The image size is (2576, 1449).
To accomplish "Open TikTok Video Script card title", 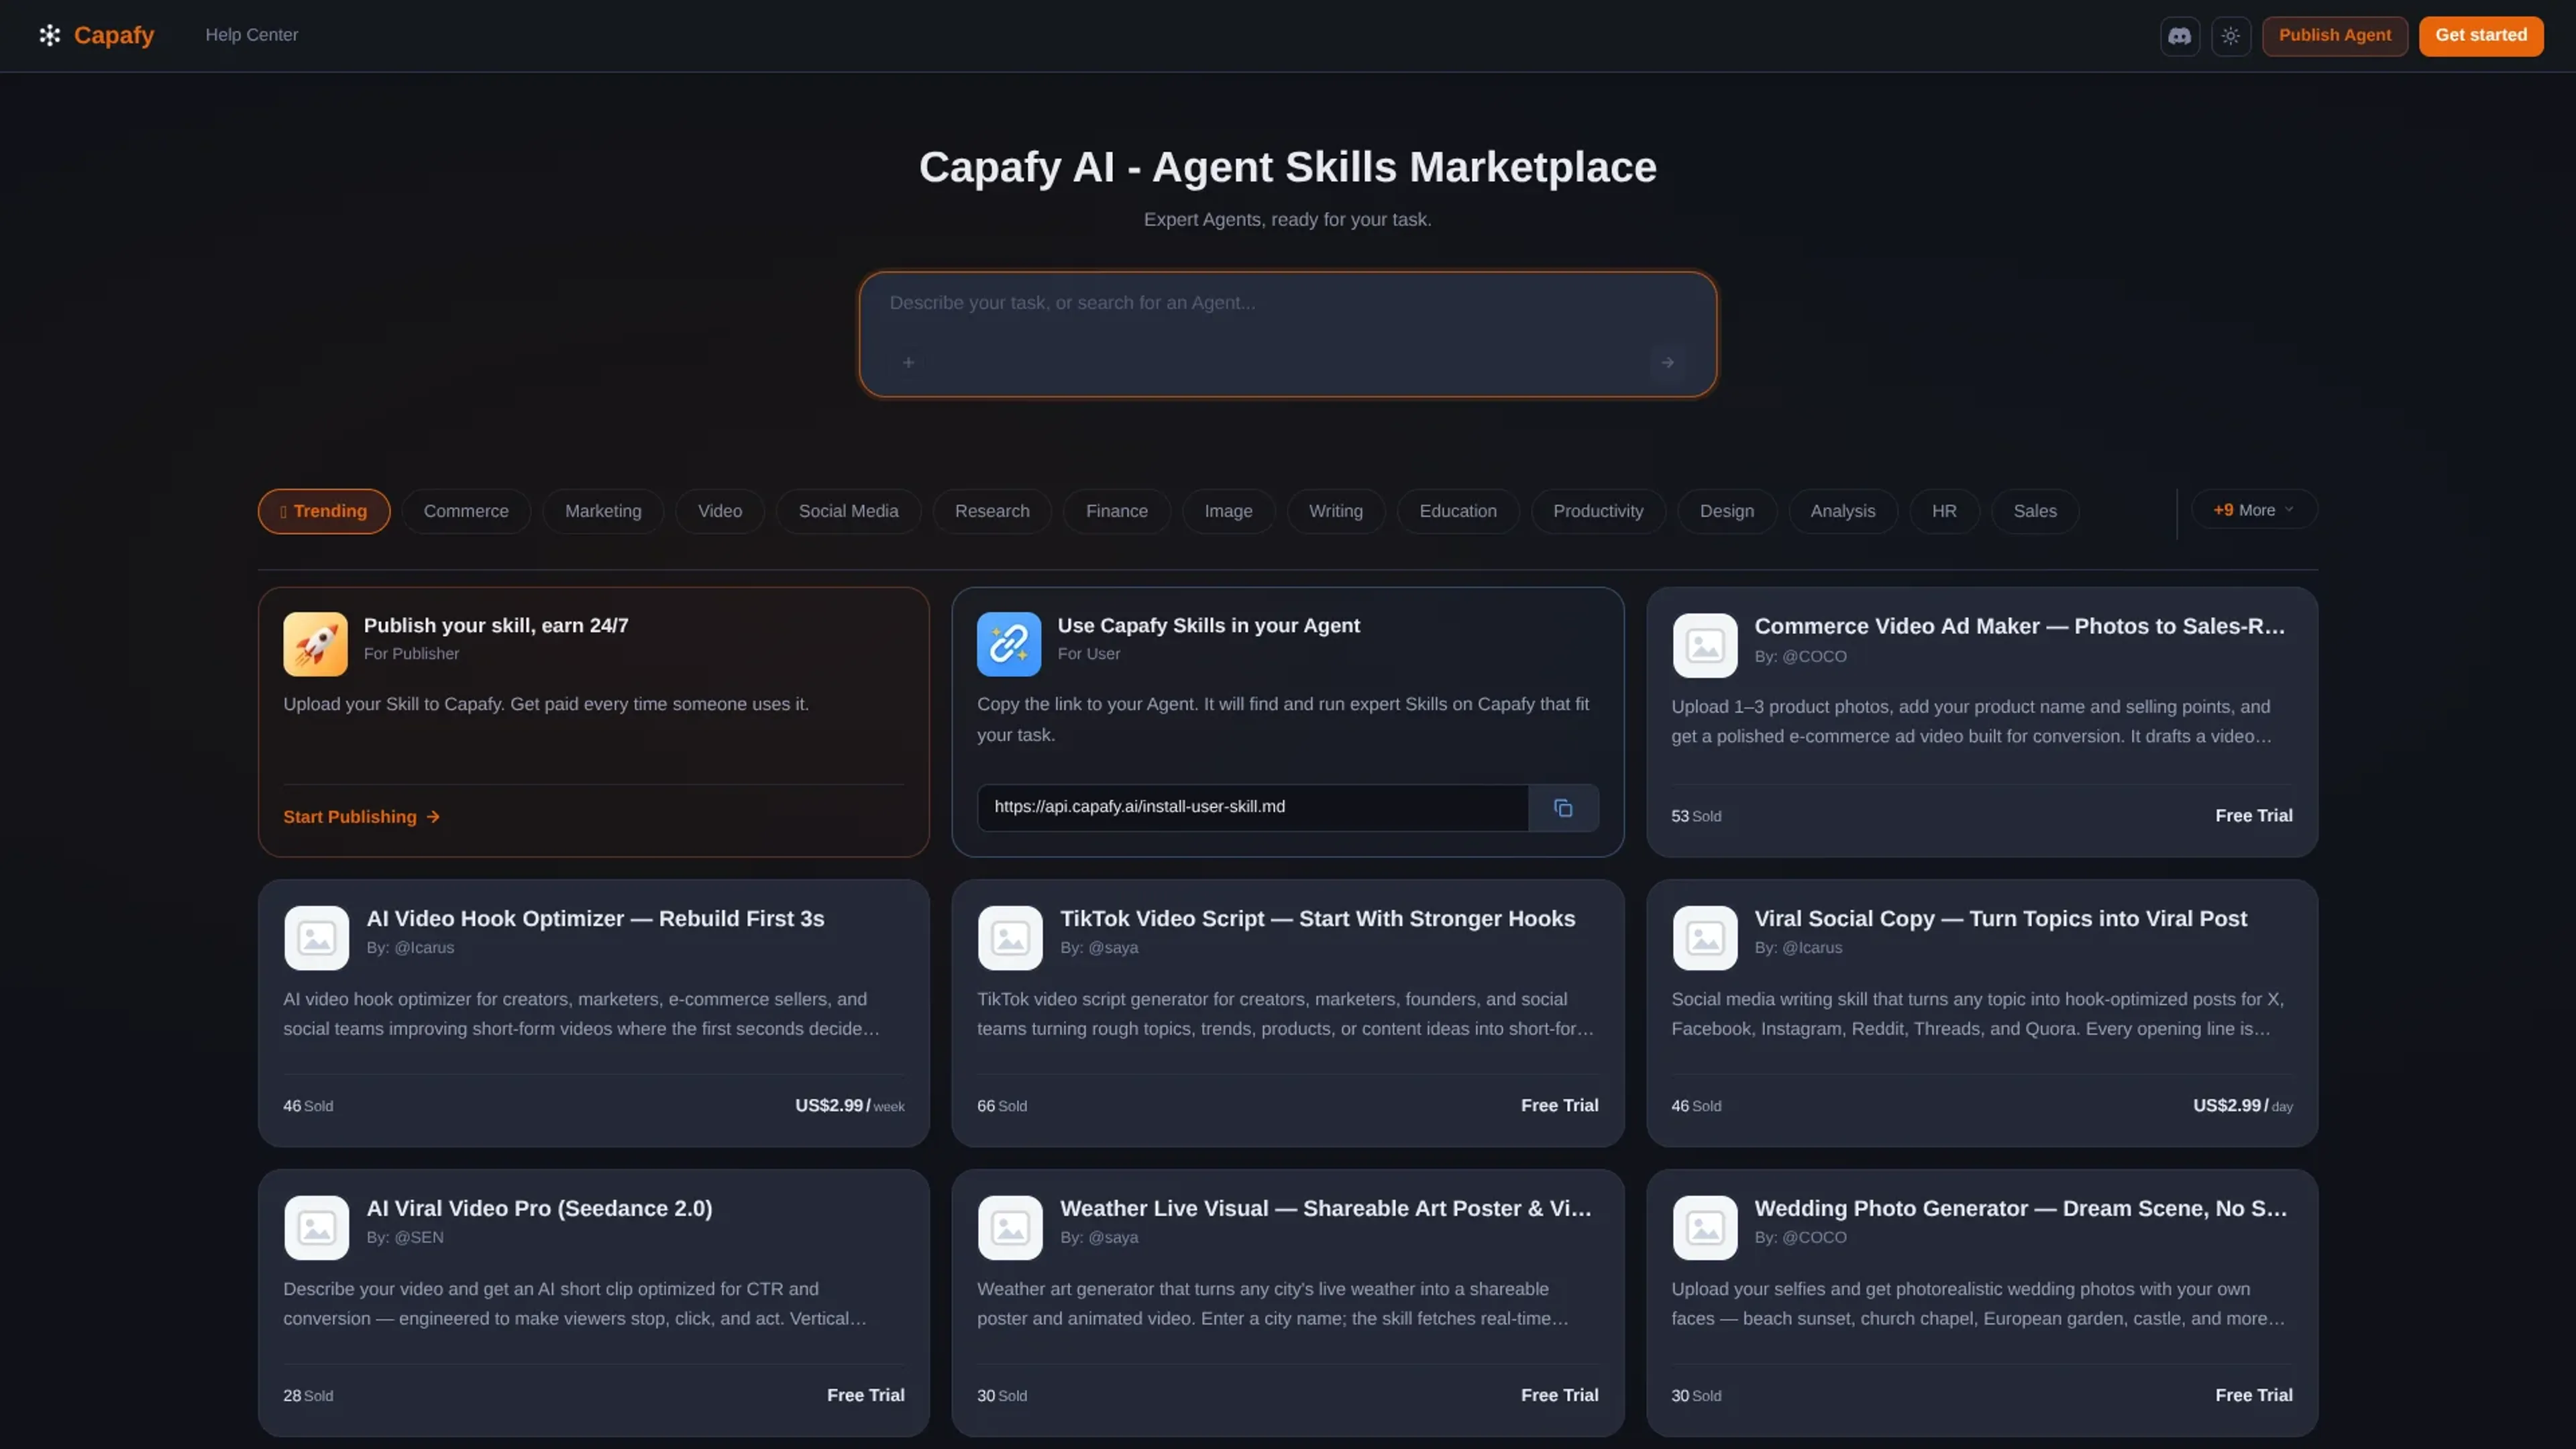I will 1317,919.
